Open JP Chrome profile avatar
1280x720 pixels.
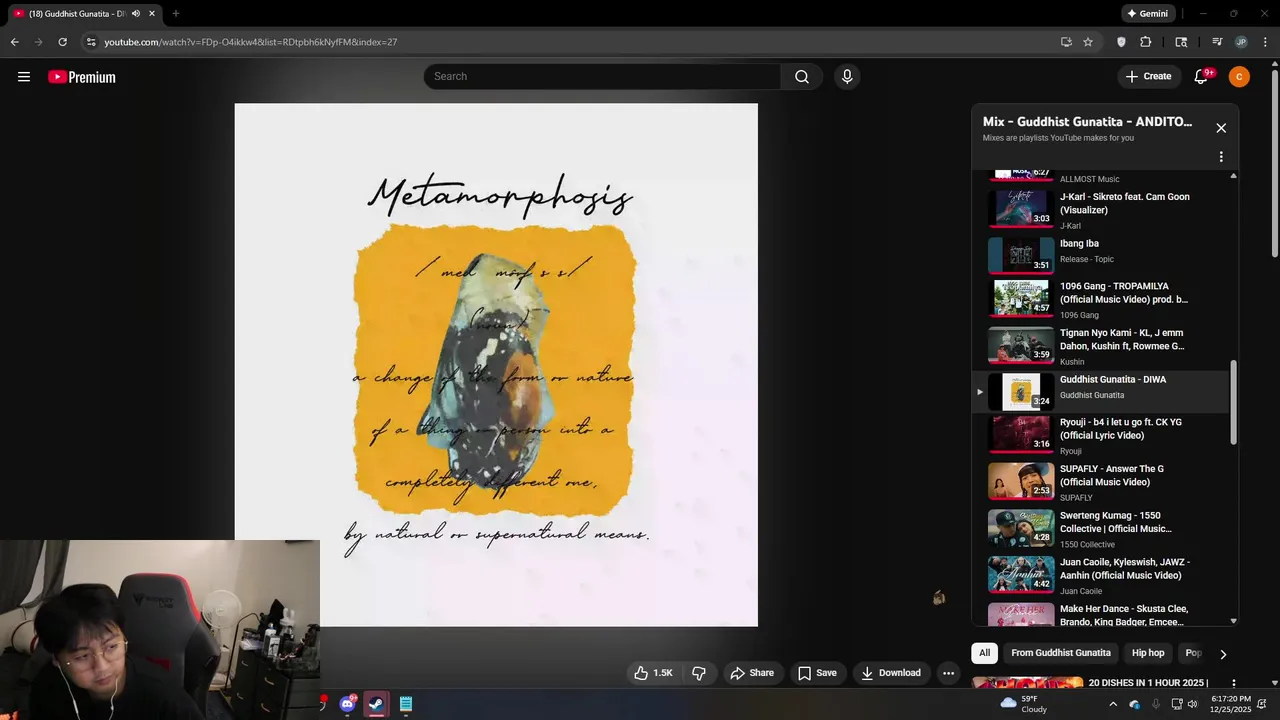pyautogui.click(x=1241, y=42)
